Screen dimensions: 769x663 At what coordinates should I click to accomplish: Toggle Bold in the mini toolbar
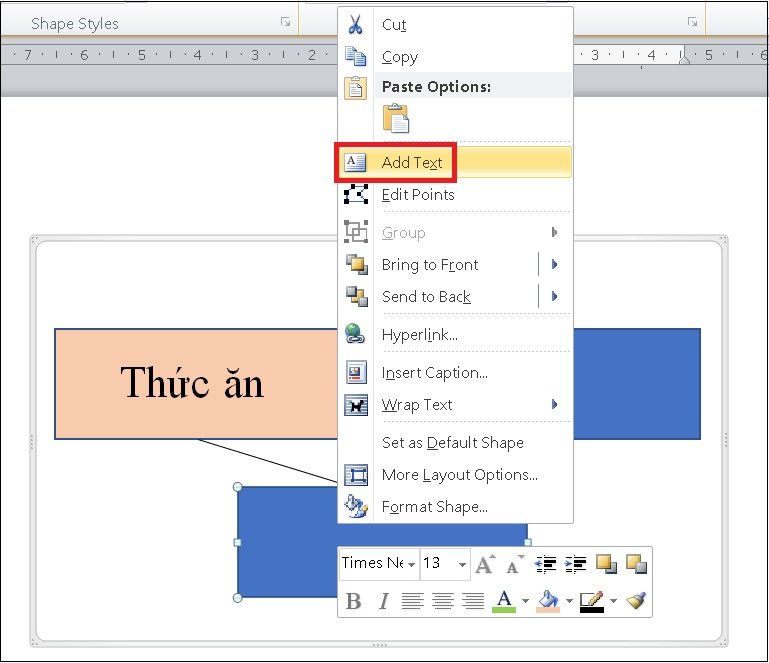(353, 601)
